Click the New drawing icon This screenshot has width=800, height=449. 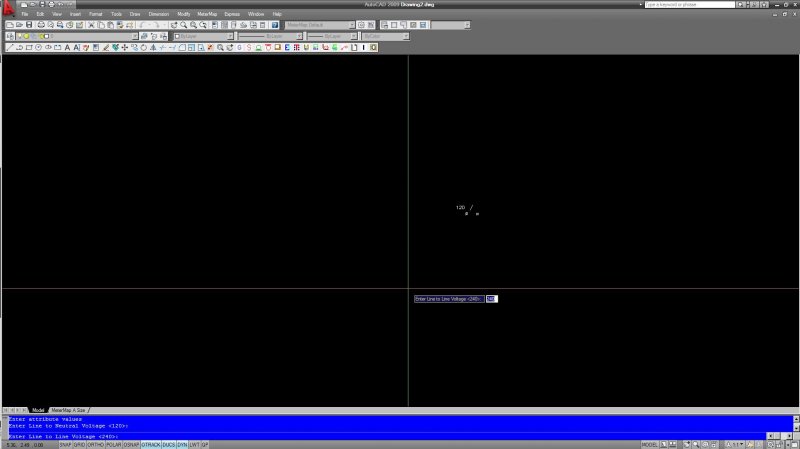tap(10, 25)
